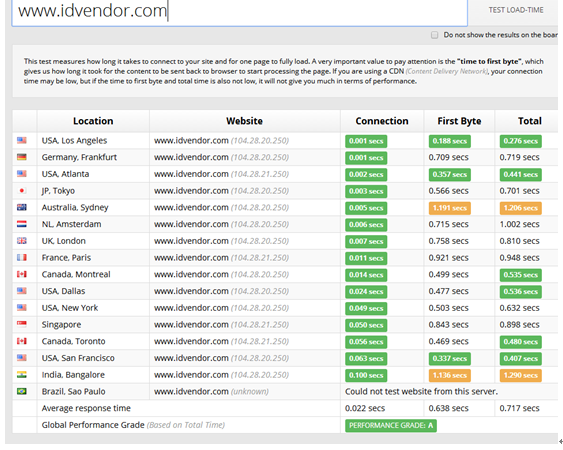Viewport: 563px width, 450px height.
Task: Click 'Average response time' row label
Action: pyautogui.click(x=86, y=408)
